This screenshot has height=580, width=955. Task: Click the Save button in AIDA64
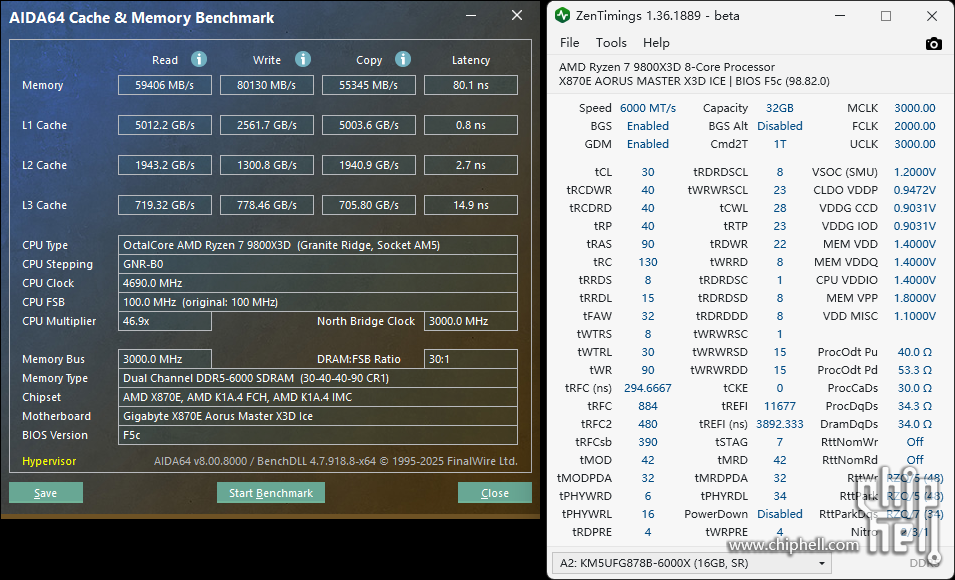46,493
